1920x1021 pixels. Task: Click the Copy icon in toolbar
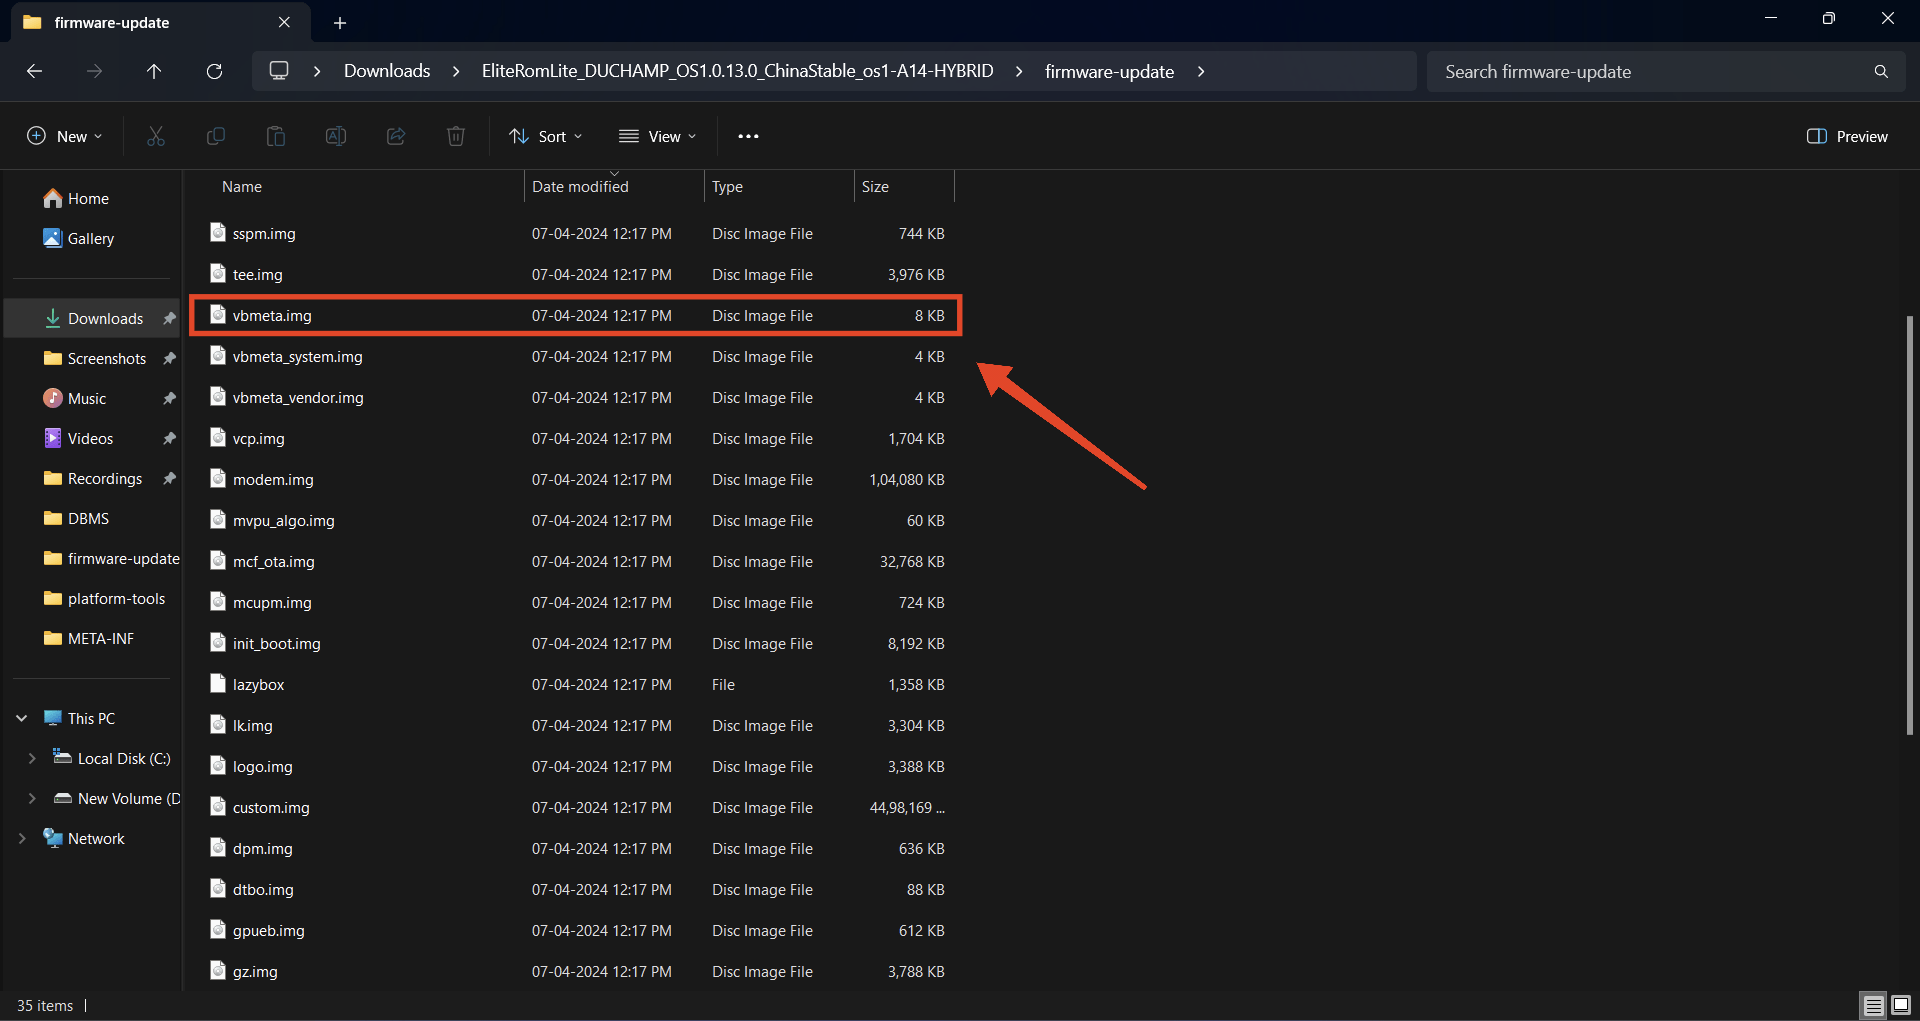[x=216, y=137]
